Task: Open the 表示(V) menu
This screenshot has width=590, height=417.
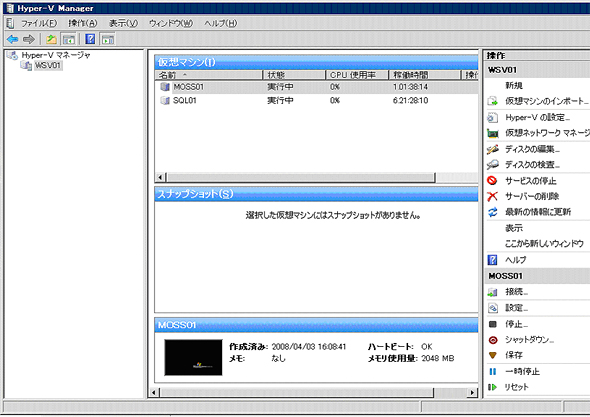Action: point(123,23)
